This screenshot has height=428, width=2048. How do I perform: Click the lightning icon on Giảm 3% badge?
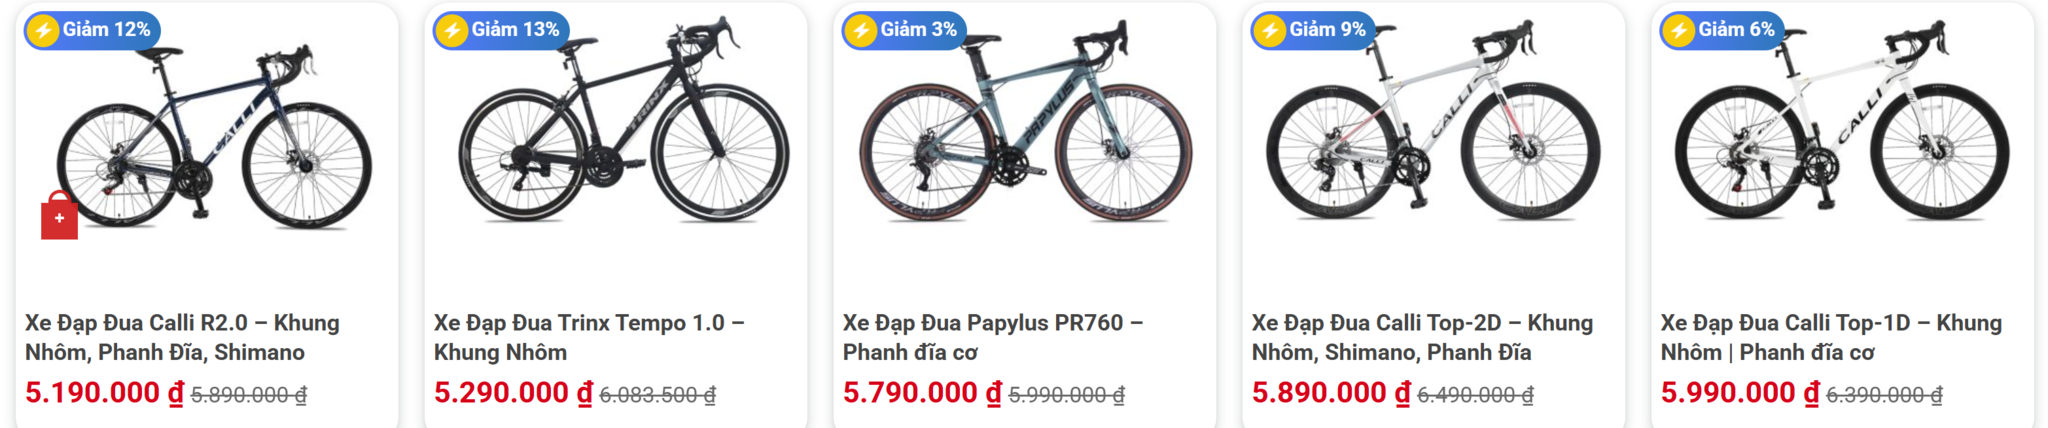[861, 31]
